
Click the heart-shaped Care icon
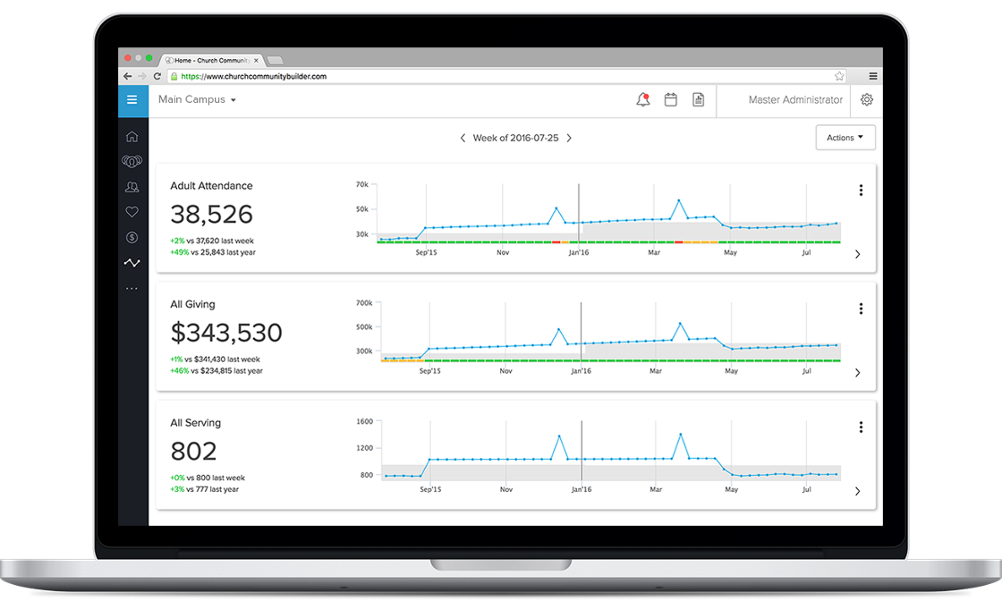tap(132, 211)
